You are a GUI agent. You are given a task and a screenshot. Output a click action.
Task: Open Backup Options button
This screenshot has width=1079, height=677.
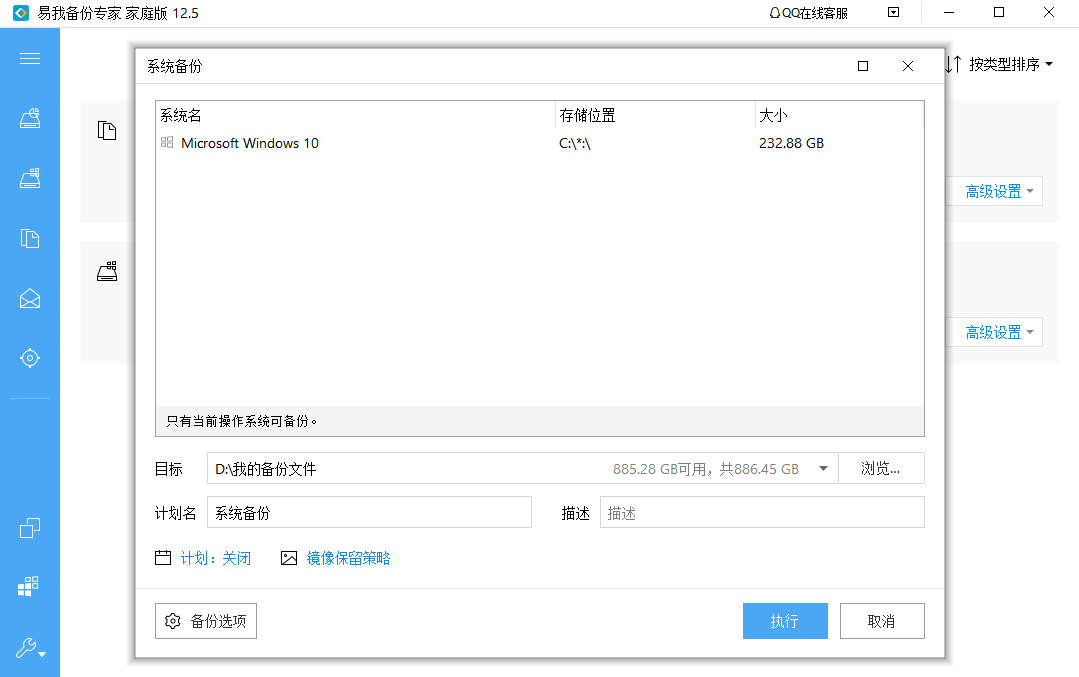[207, 621]
